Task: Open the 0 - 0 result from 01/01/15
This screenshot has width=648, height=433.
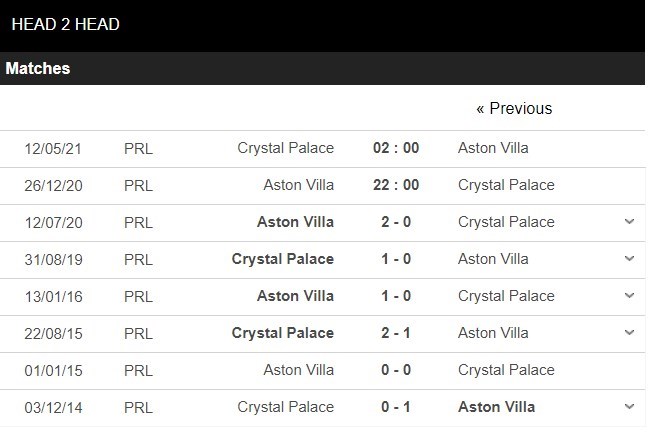Action: click(396, 370)
